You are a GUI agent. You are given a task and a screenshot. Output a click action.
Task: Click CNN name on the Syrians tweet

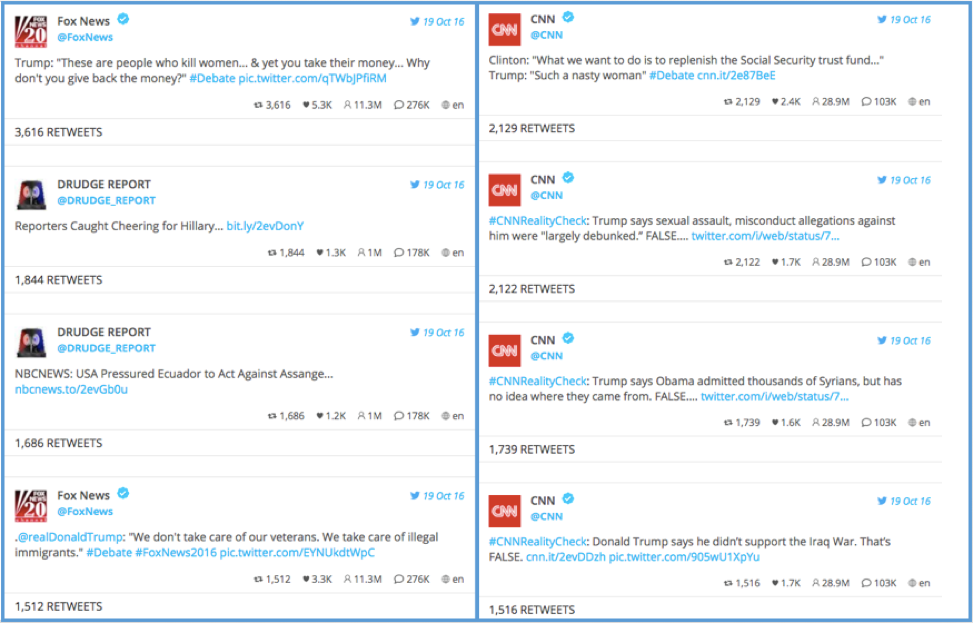coord(543,340)
